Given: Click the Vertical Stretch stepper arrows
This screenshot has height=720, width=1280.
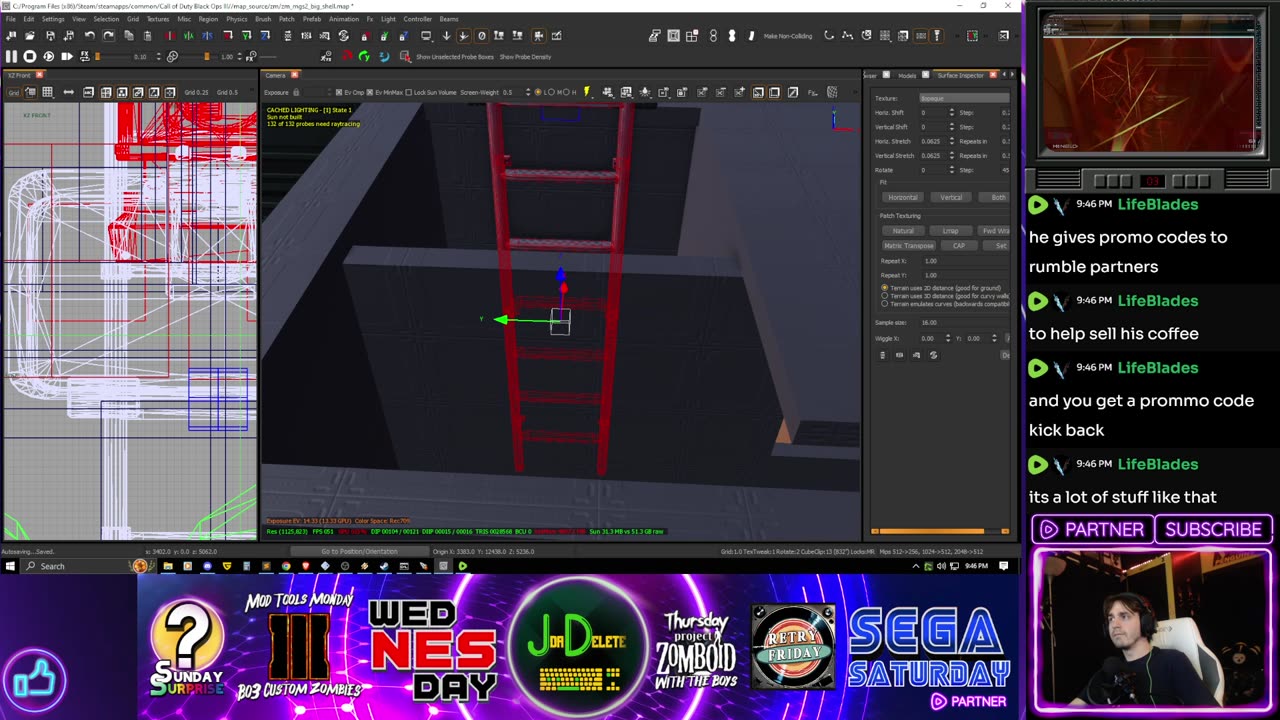Looking at the screenshot, I should (952, 156).
